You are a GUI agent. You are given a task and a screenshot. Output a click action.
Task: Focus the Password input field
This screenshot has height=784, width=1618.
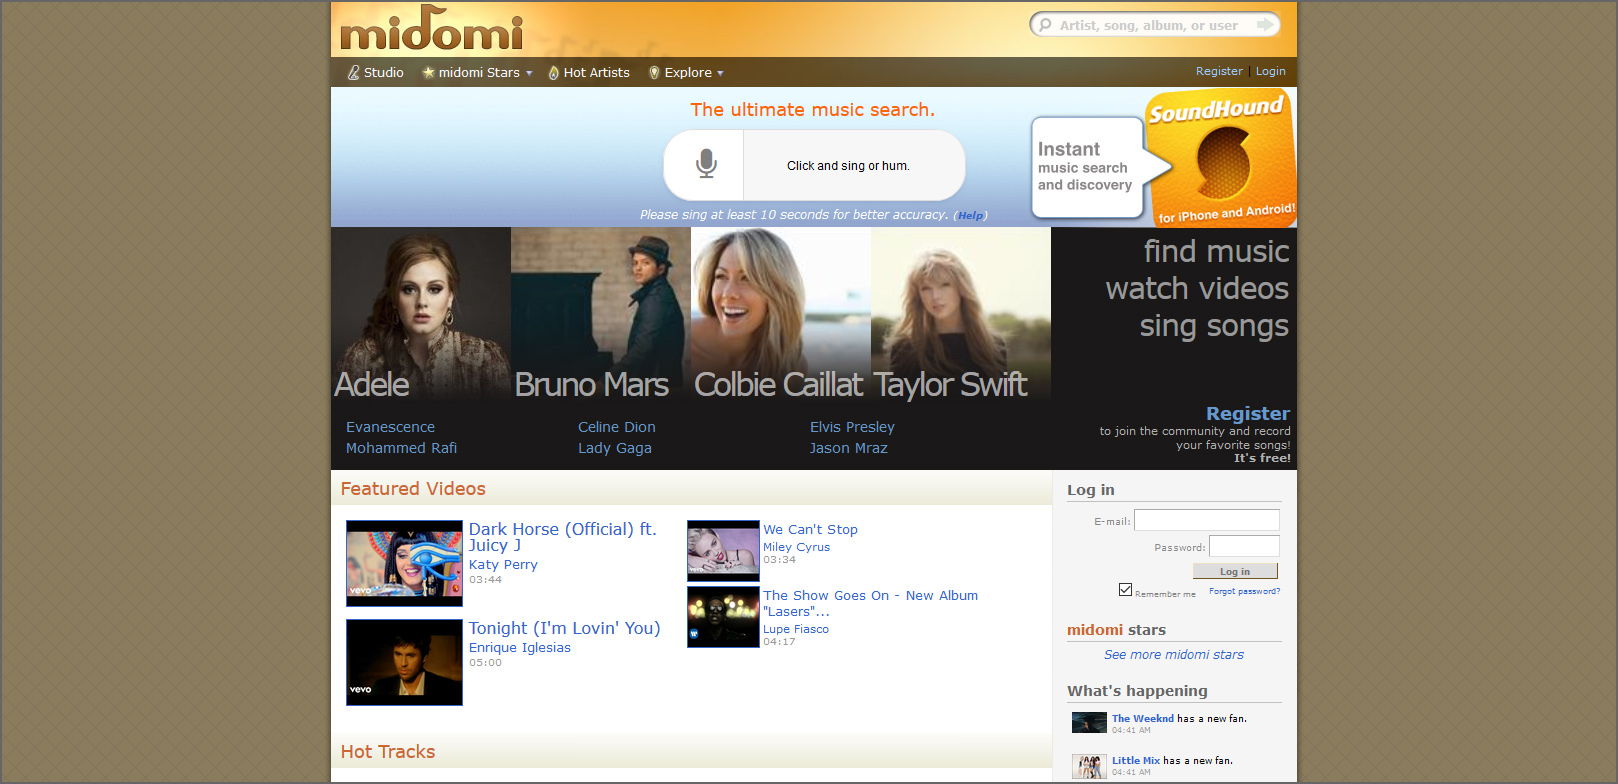point(1244,546)
